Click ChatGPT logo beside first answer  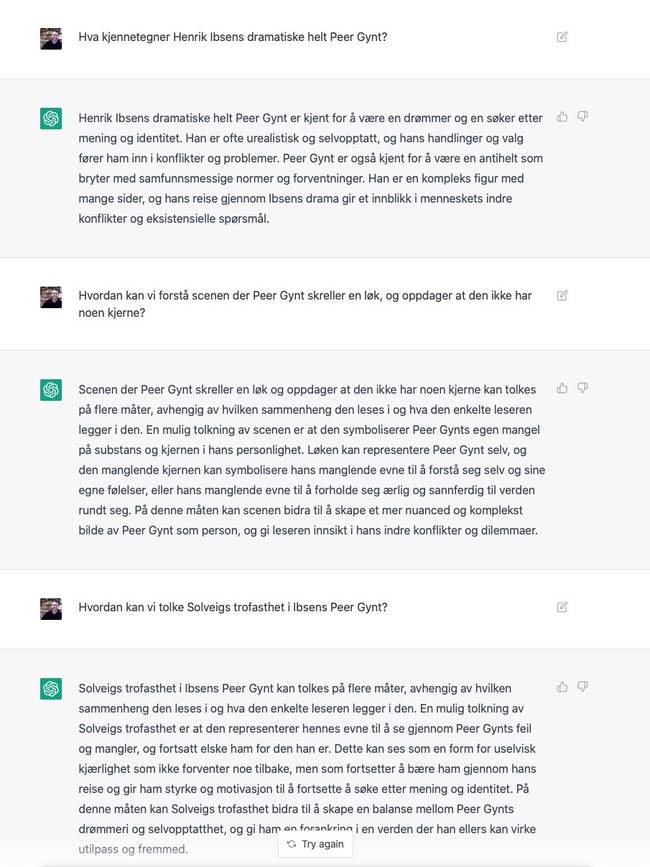coord(51,118)
